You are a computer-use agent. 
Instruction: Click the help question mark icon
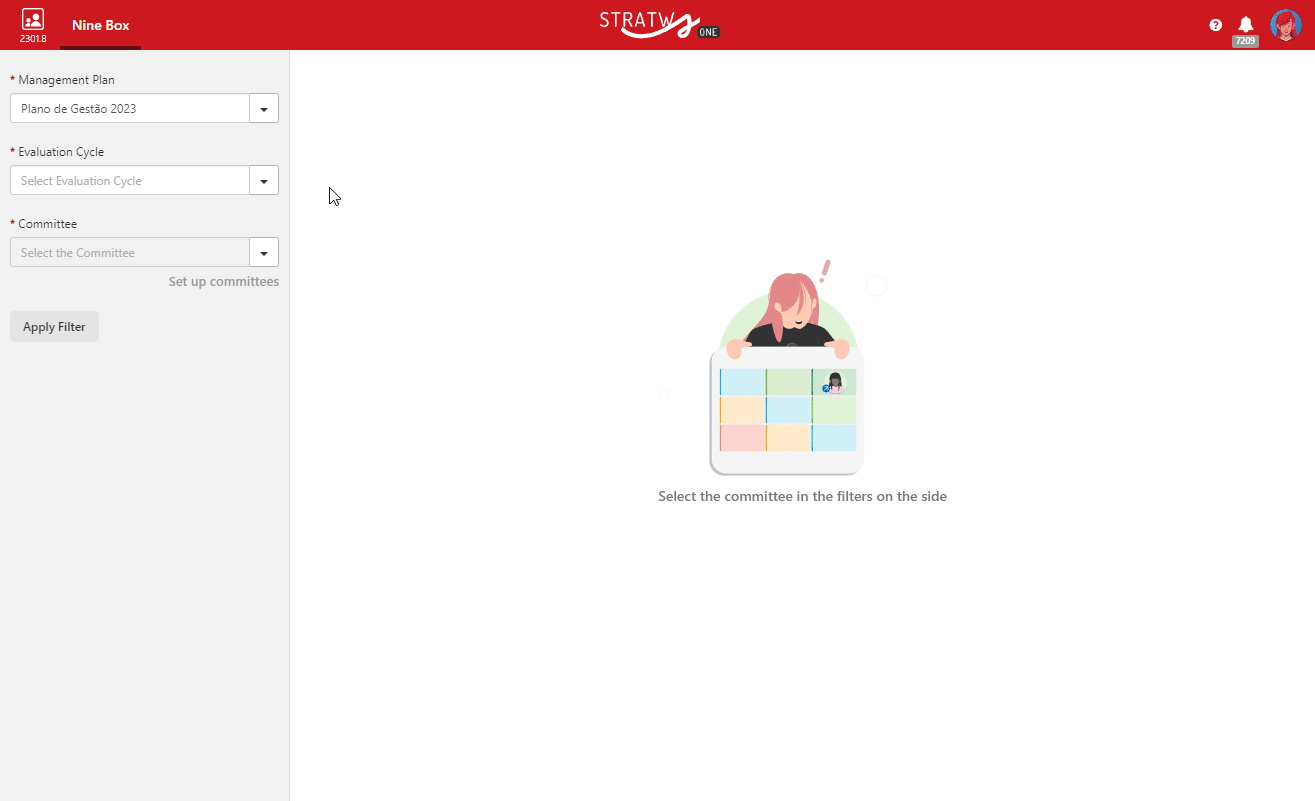[1216, 25]
